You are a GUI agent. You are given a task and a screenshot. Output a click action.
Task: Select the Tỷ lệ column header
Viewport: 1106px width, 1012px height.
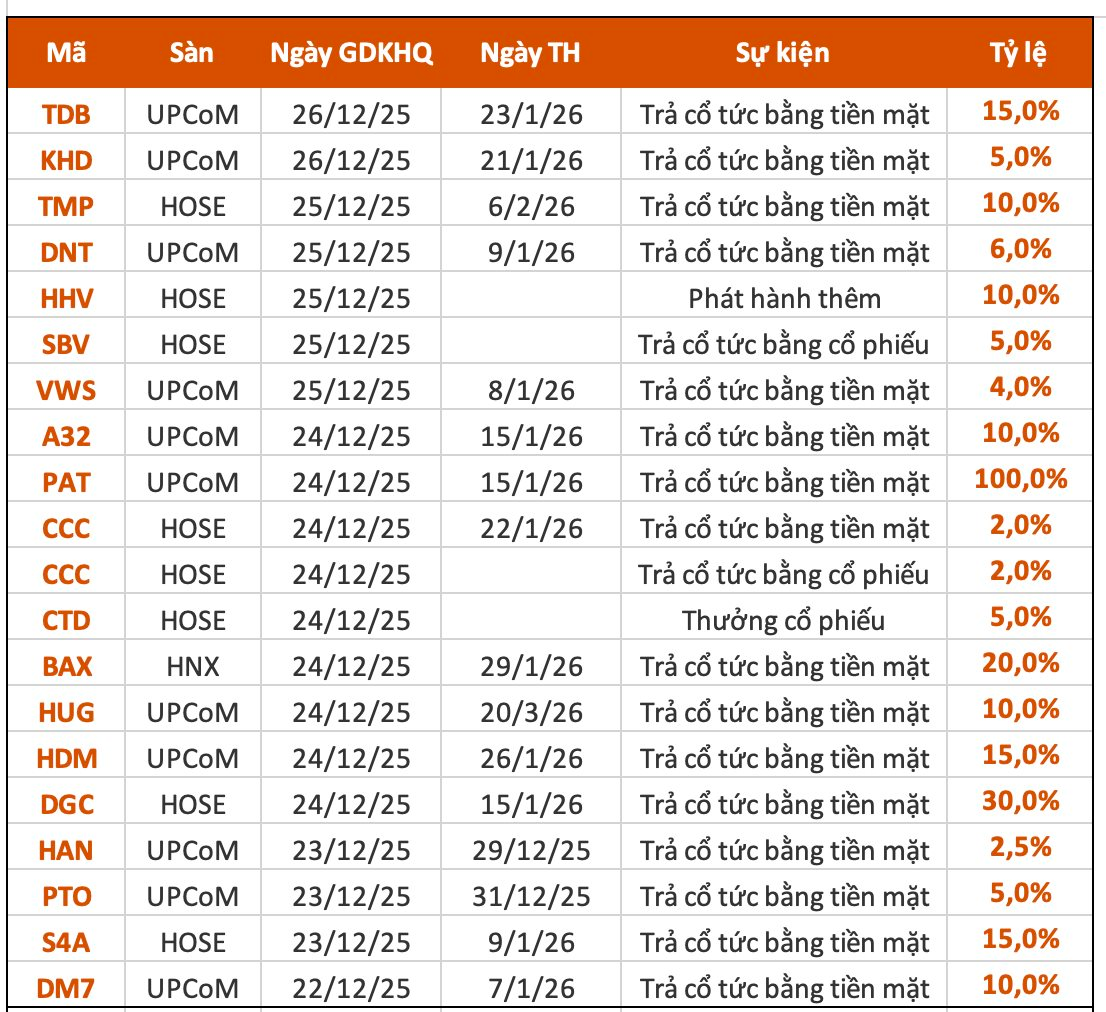click(1020, 53)
